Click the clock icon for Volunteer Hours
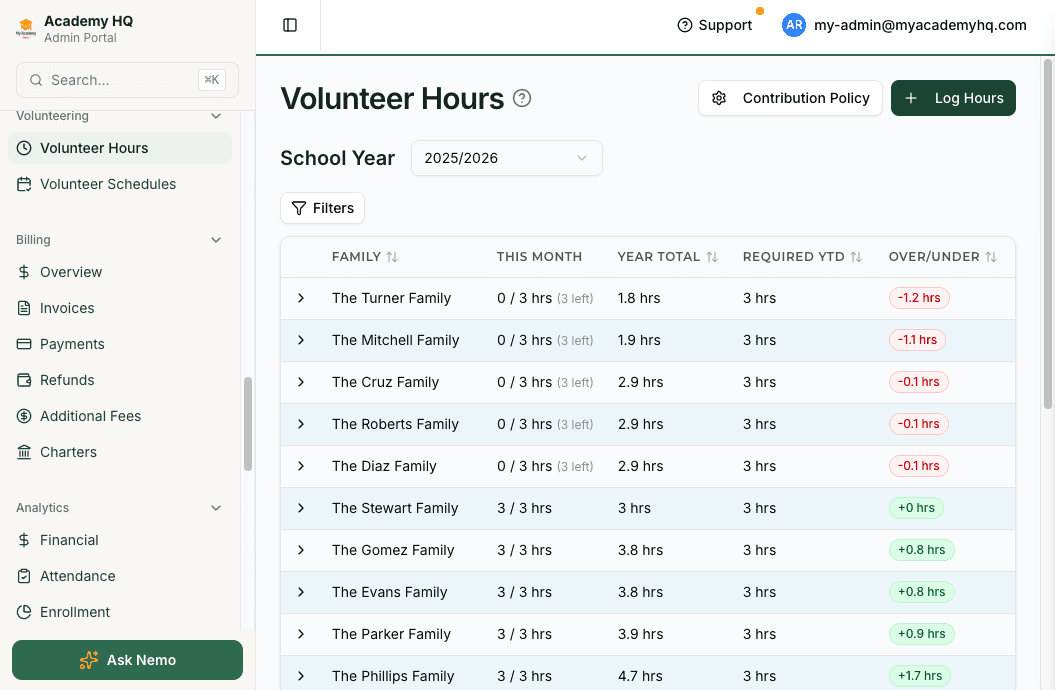This screenshot has height=690, width=1055. tap(24, 148)
